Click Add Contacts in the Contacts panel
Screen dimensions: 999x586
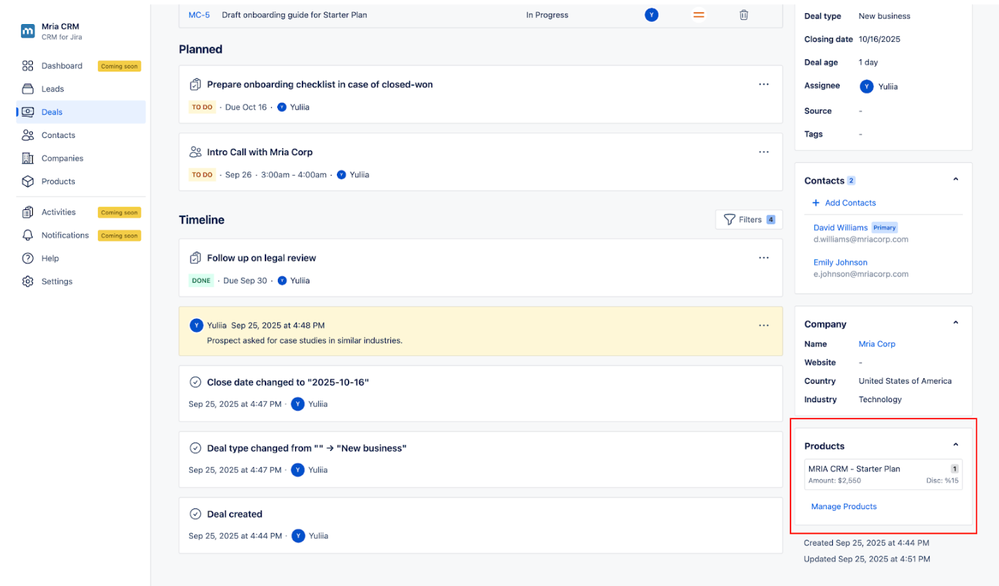tap(849, 203)
